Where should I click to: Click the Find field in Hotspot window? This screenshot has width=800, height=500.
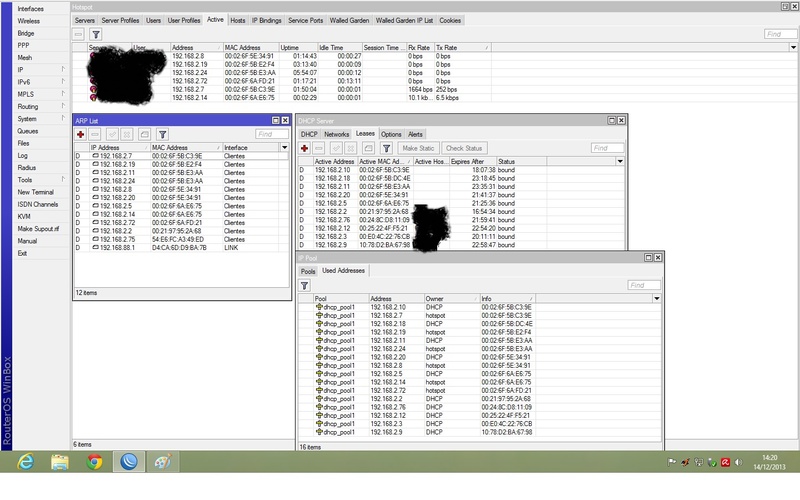coord(781,34)
